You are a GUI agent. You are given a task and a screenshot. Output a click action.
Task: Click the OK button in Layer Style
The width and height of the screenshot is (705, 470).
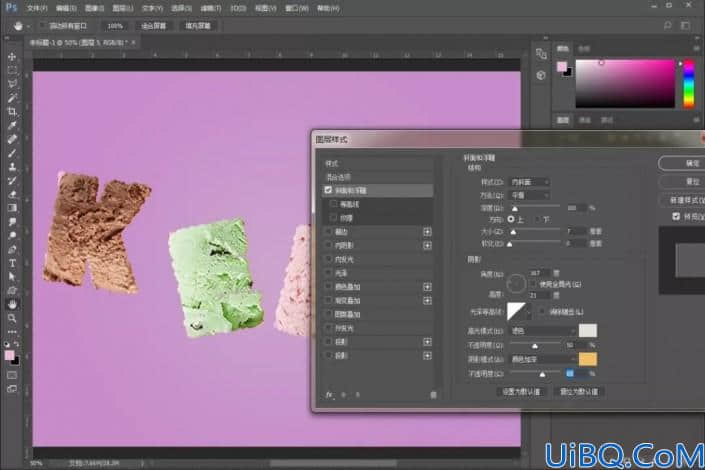click(x=682, y=163)
